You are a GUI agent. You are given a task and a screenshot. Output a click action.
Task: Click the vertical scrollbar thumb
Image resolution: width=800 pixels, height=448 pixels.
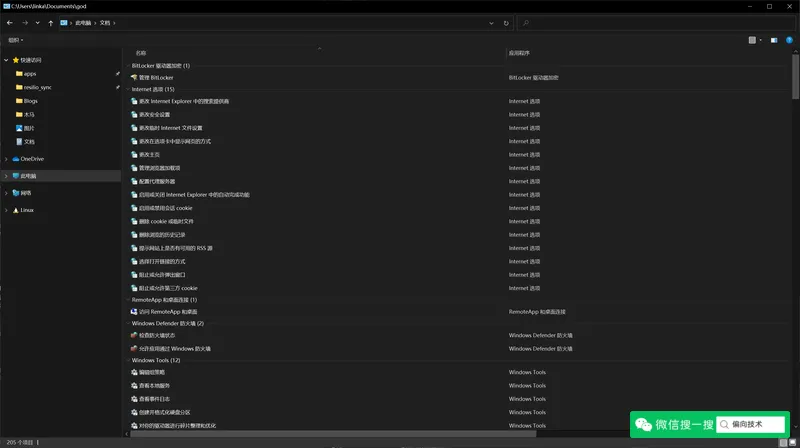point(795,77)
